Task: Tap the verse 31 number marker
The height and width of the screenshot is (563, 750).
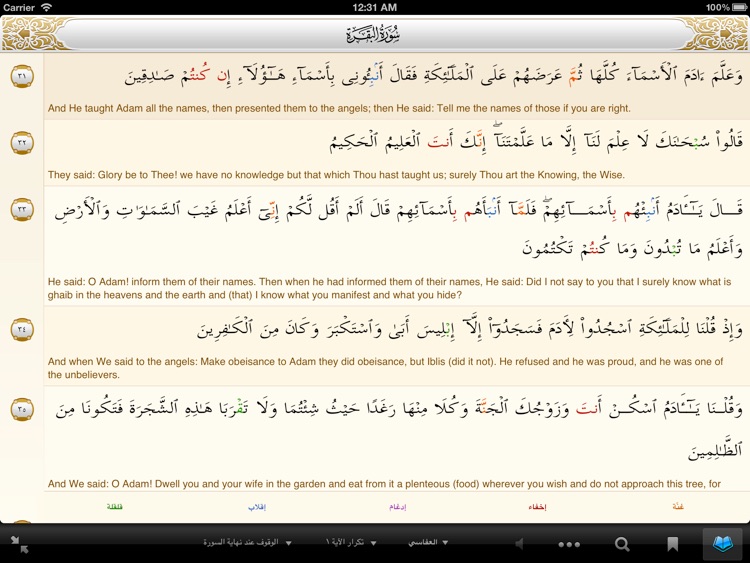Action: click(x=22, y=76)
